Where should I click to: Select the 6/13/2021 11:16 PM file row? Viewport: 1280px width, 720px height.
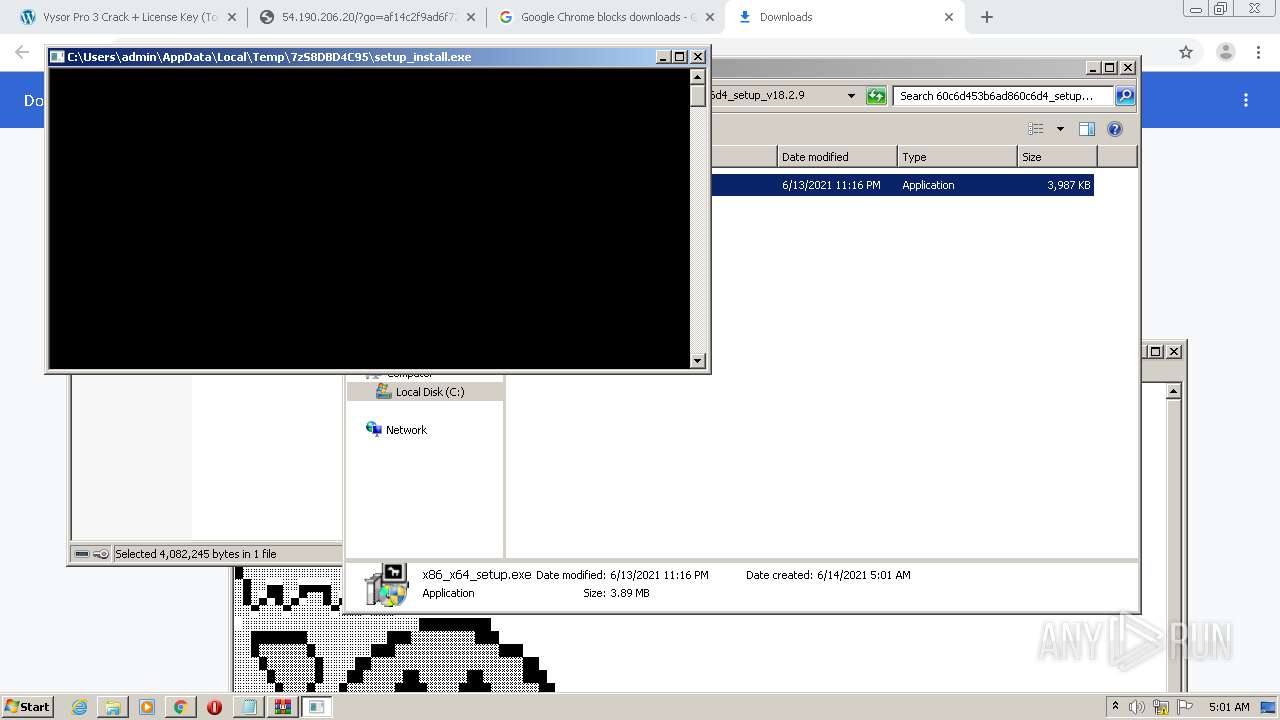pyautogui.click(x=902, y=185)
